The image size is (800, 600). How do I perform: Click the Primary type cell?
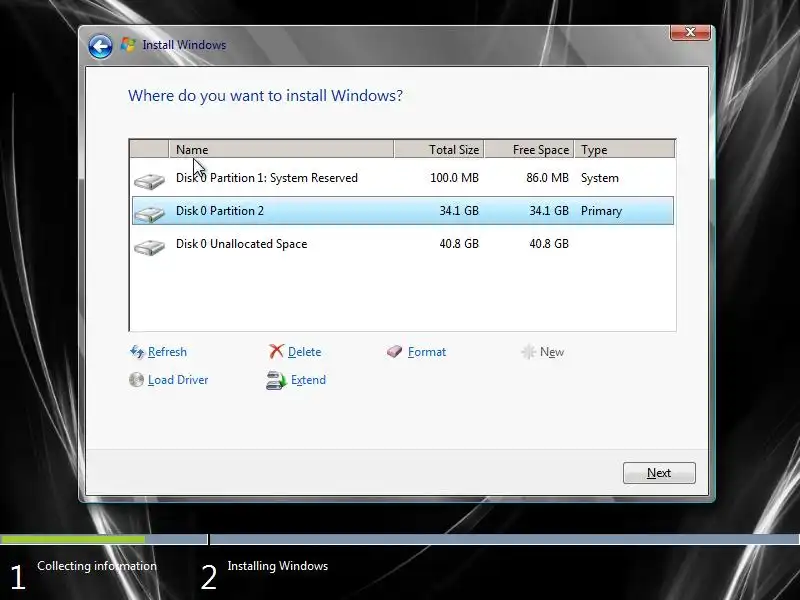pyautogui.click(x=601, y=211)
